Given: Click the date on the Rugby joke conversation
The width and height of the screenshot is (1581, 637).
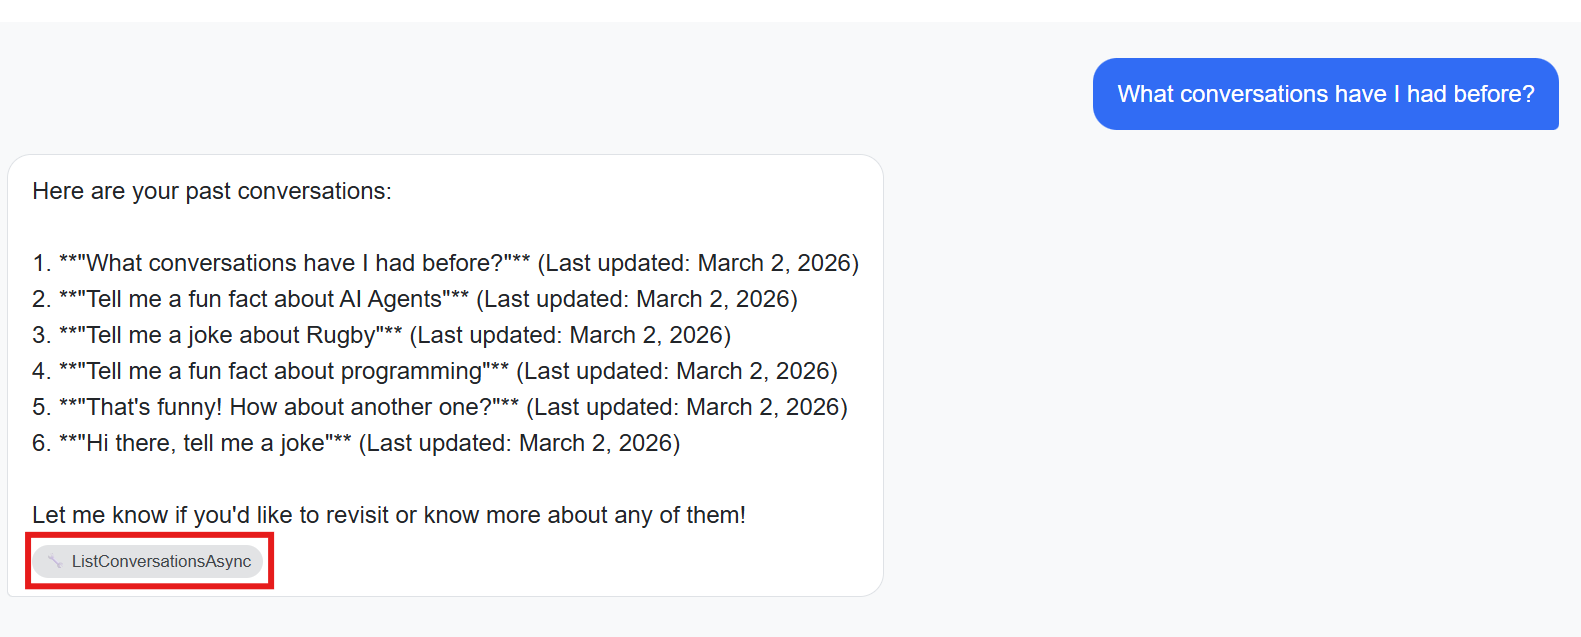Looking at the screenshot, I should (x=645, y=334).
